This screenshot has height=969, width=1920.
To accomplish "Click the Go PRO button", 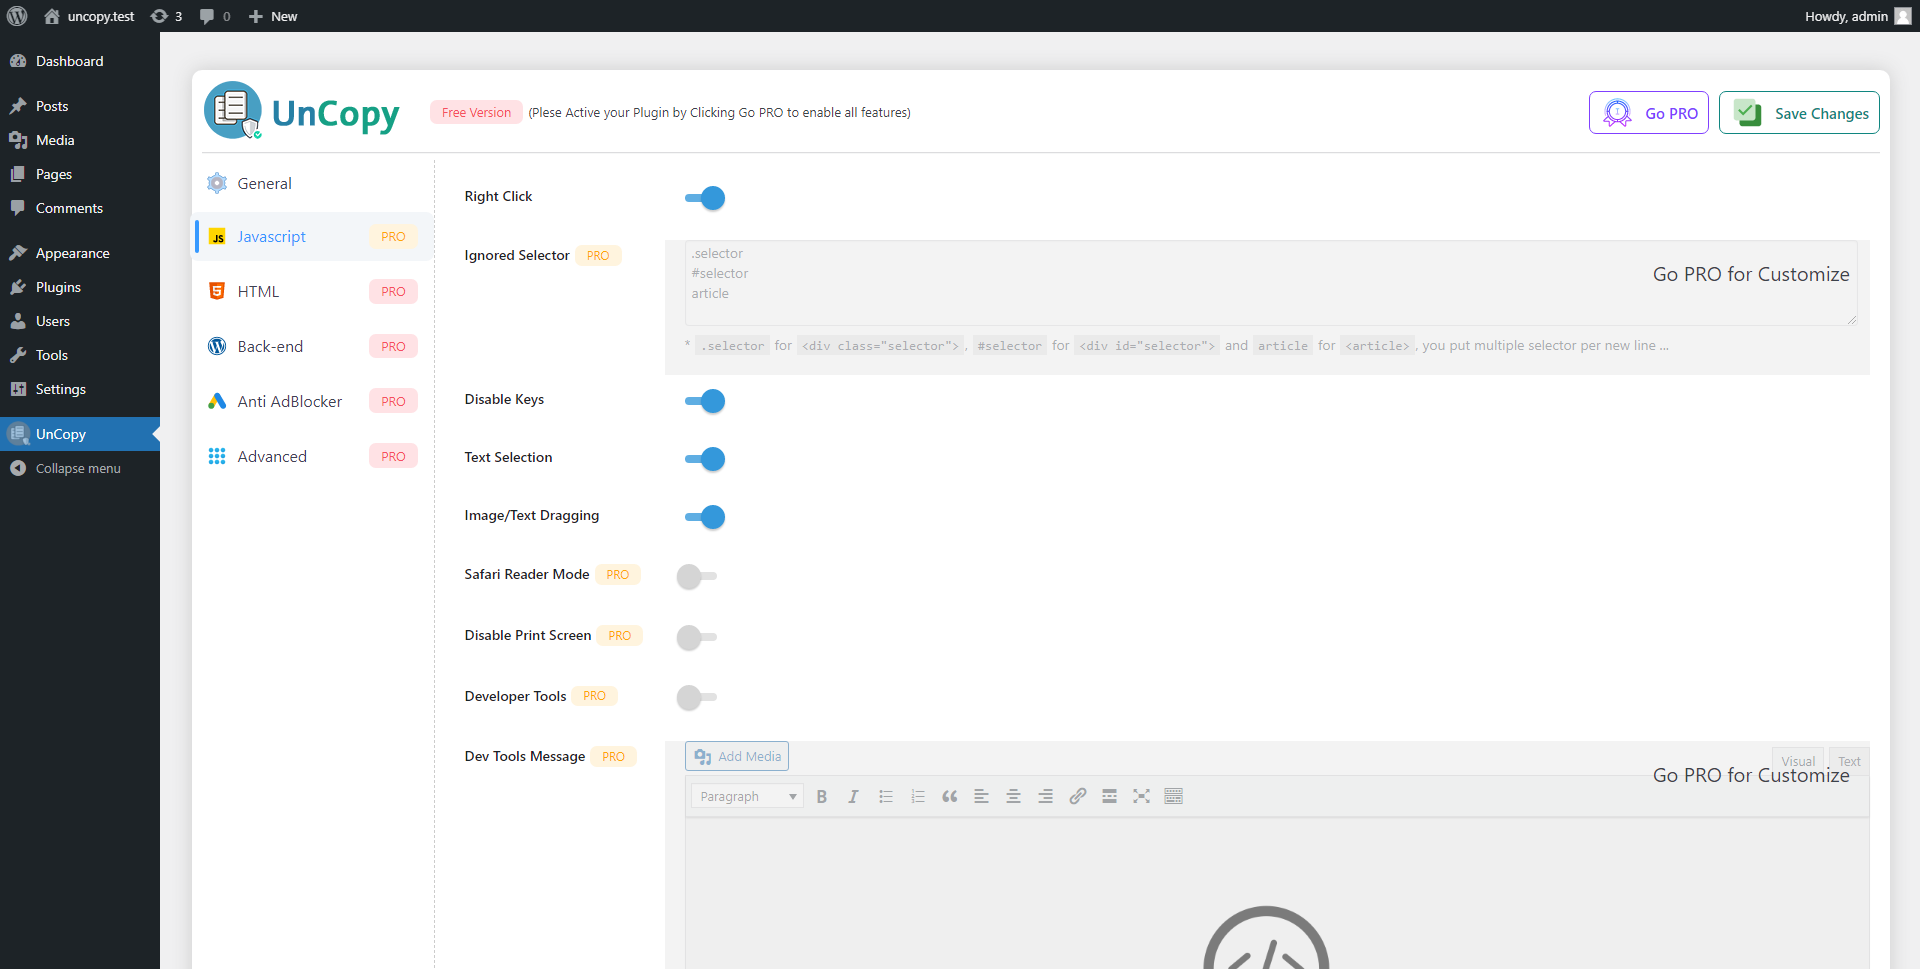I will point(1648,113).
